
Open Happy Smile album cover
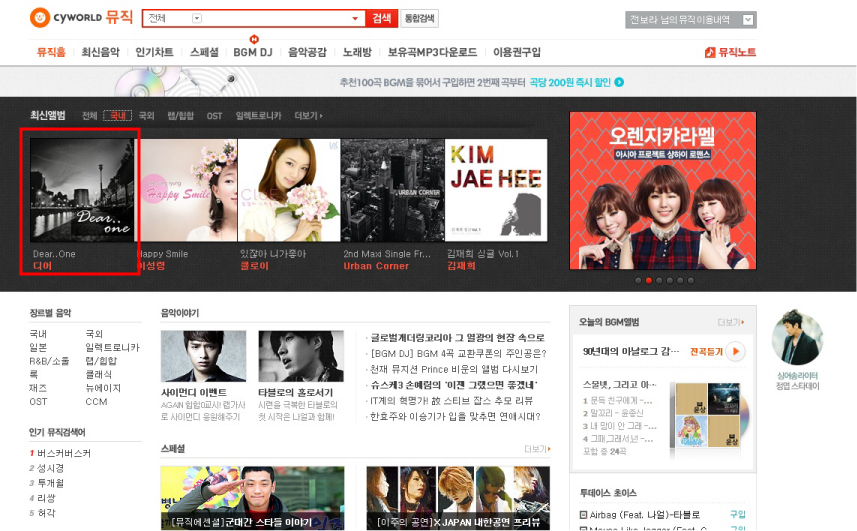pos(186,190)
